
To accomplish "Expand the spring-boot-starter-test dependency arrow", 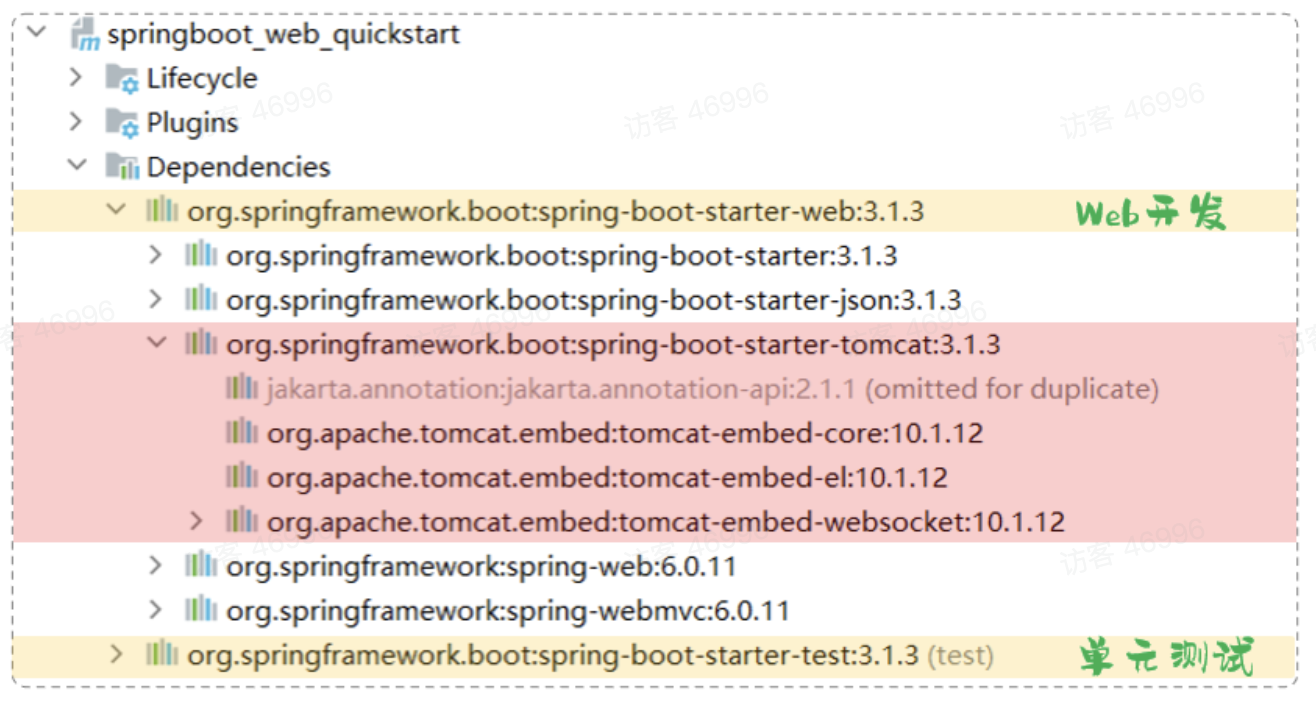I will [x=116, y=654].
